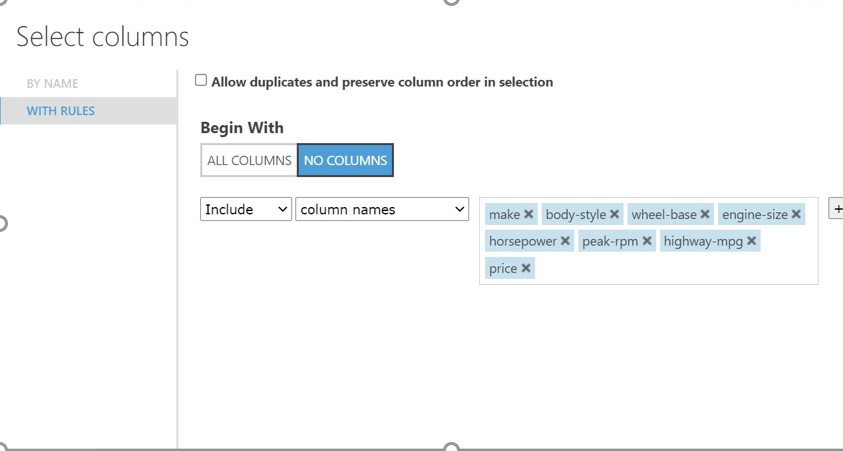843x451 pixels.
Task: Click the engine-size column tag label
Action: pyautogui.click(x=754, y=214)
